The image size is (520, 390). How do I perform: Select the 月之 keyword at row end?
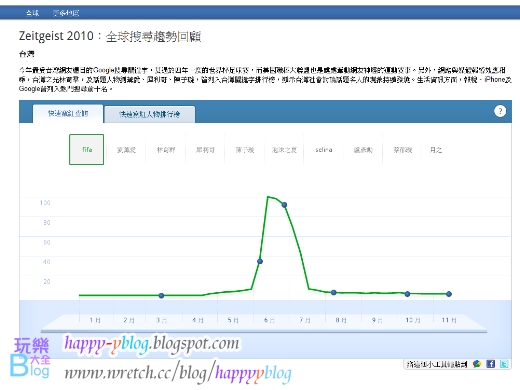pos(436,150)
